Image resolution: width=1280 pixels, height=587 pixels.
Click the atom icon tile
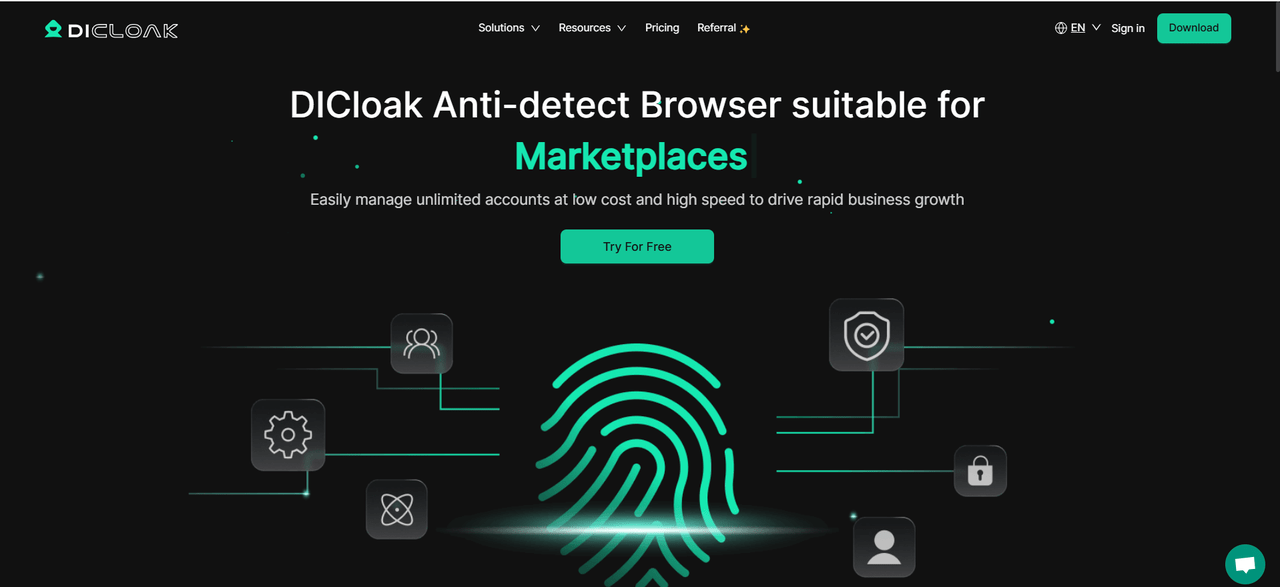(x=397, y=510)
